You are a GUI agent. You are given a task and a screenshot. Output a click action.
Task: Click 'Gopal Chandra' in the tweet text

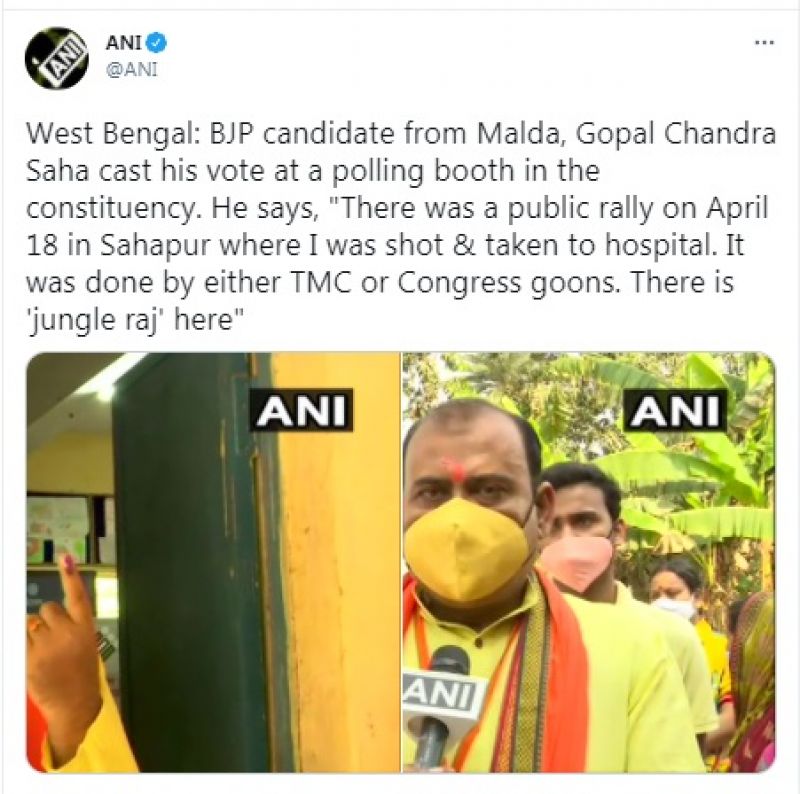676,134
